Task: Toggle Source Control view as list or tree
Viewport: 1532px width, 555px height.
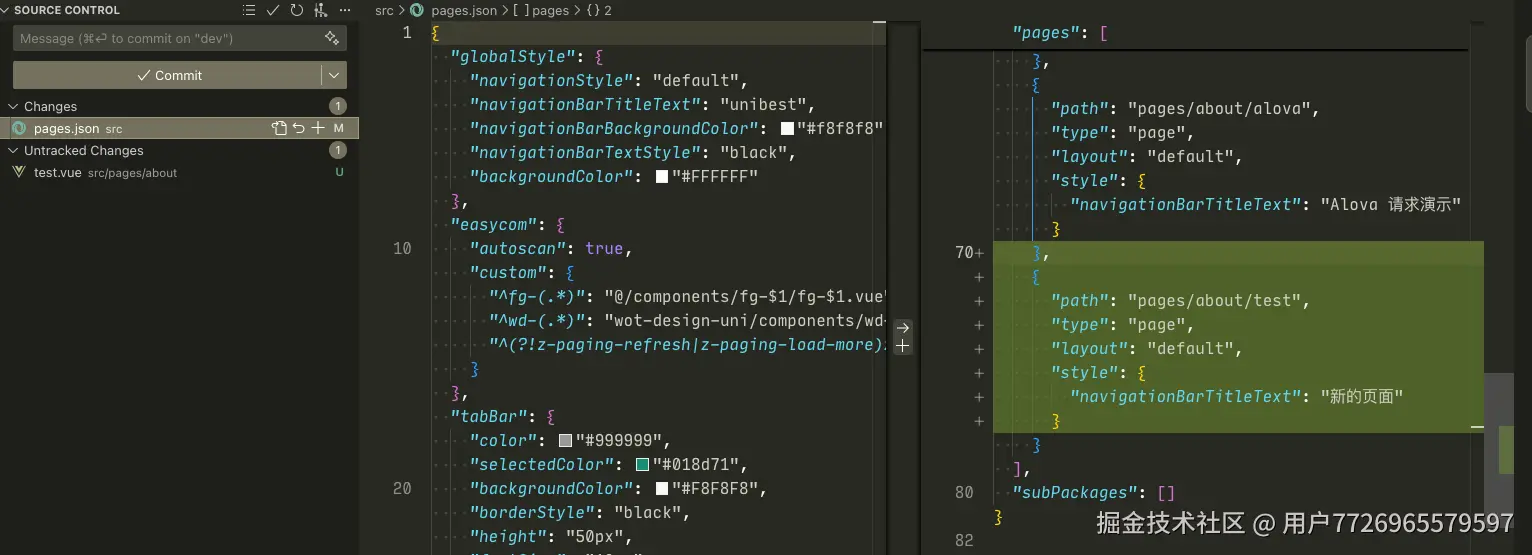Action: click(249, 10)
